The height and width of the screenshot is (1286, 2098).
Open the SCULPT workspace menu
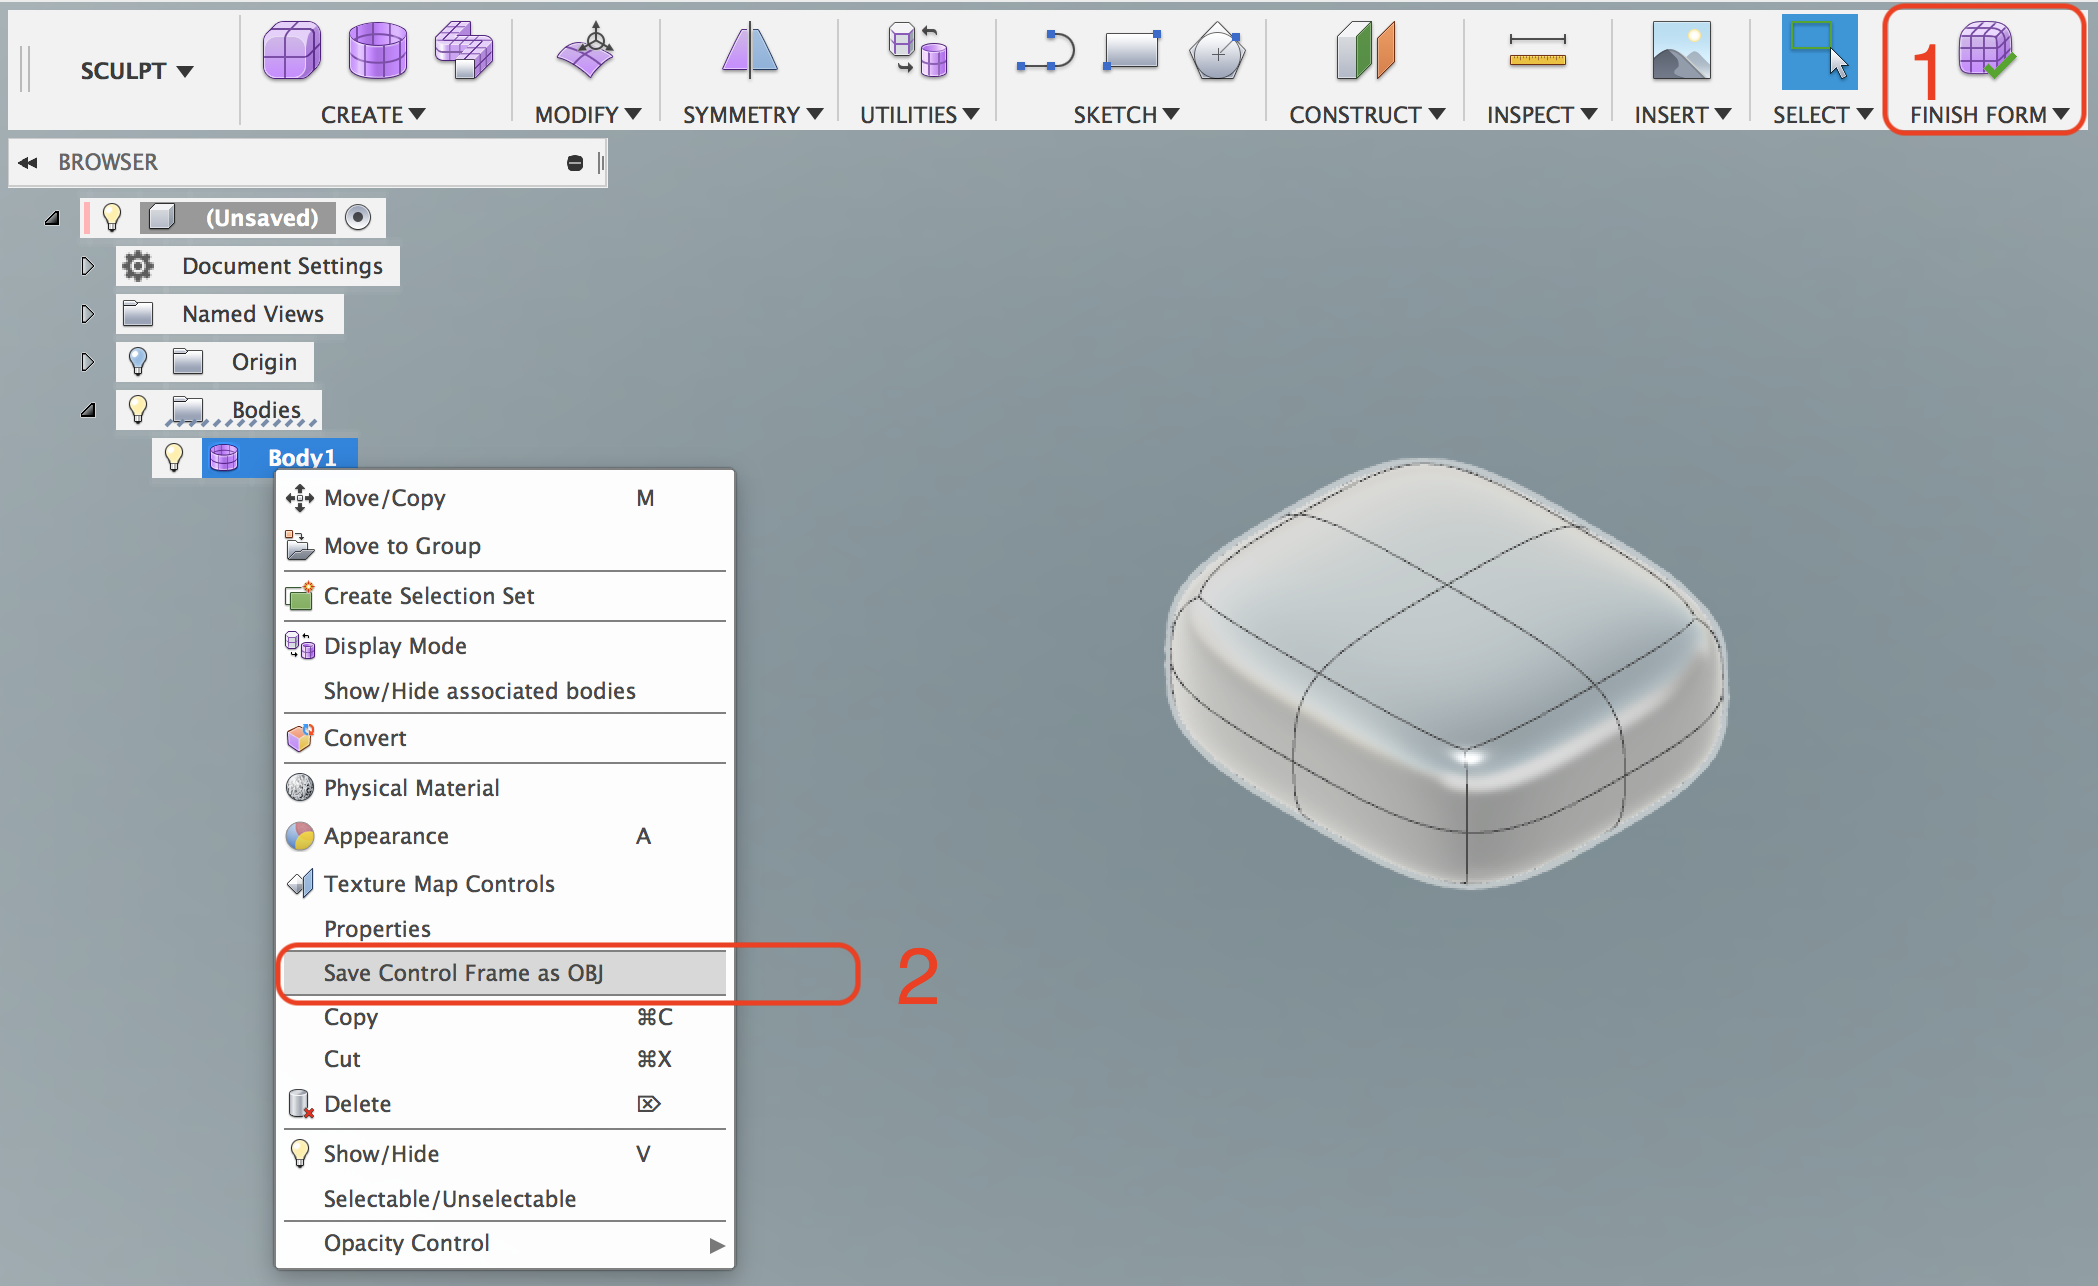click(x=137, y=70)
